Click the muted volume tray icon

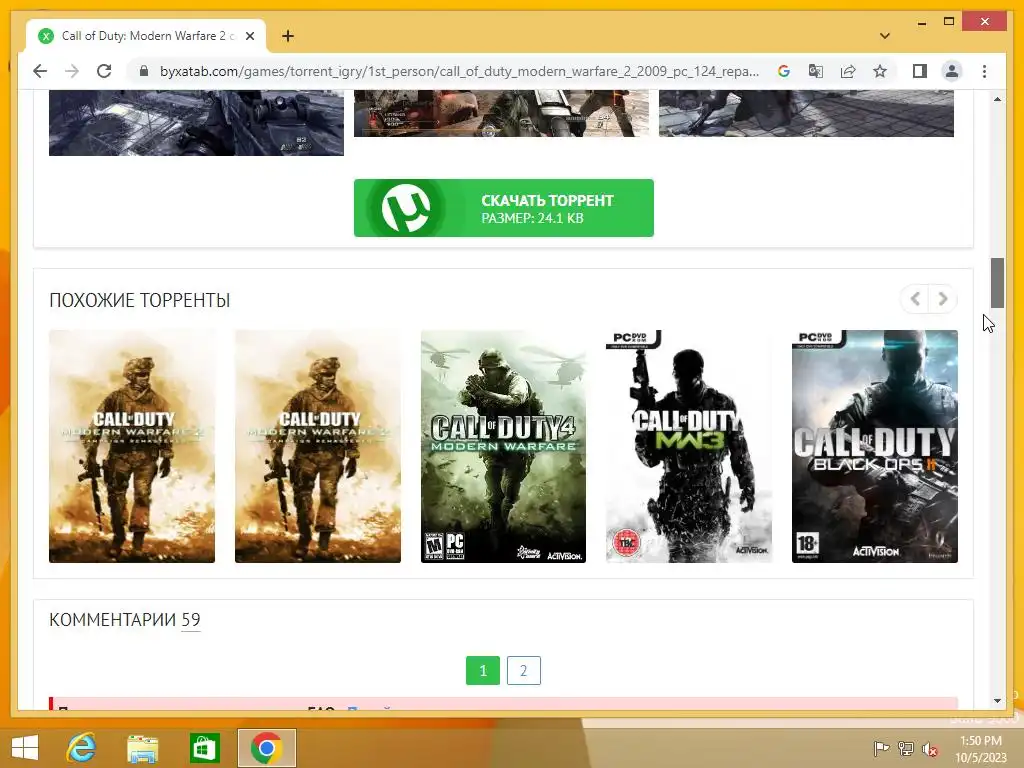pyautogui.click(x=930, y=748)
